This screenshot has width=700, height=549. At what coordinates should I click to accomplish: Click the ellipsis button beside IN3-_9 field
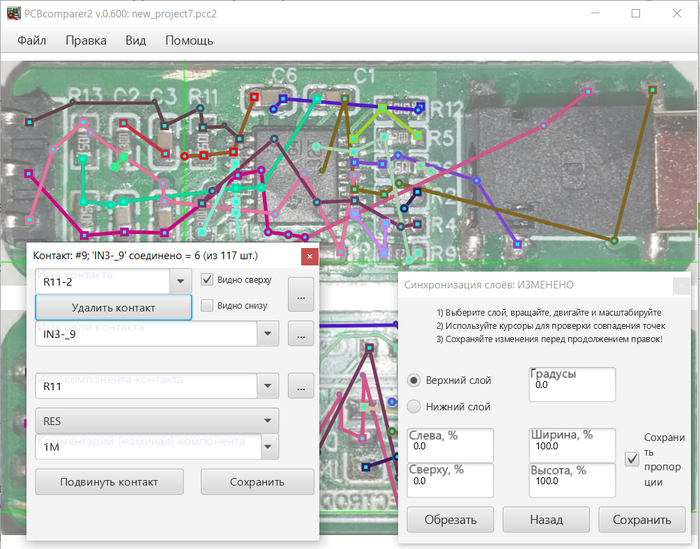click(x=302, y=333)
